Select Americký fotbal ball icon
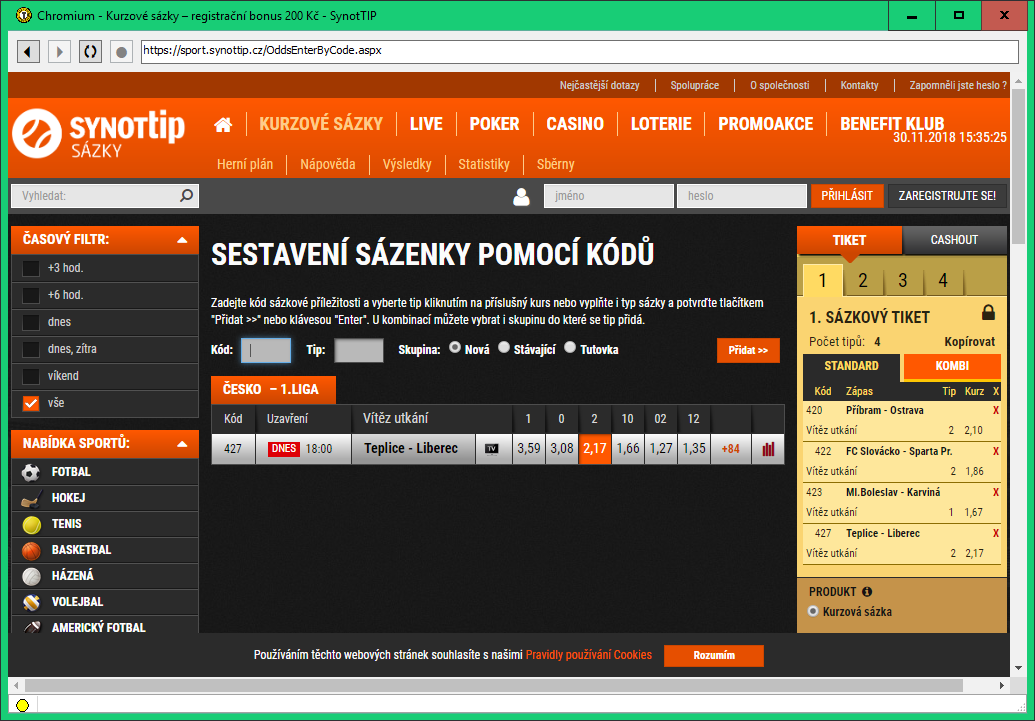1035x721 pixels. pyautogui.click(x=31, y=627)
